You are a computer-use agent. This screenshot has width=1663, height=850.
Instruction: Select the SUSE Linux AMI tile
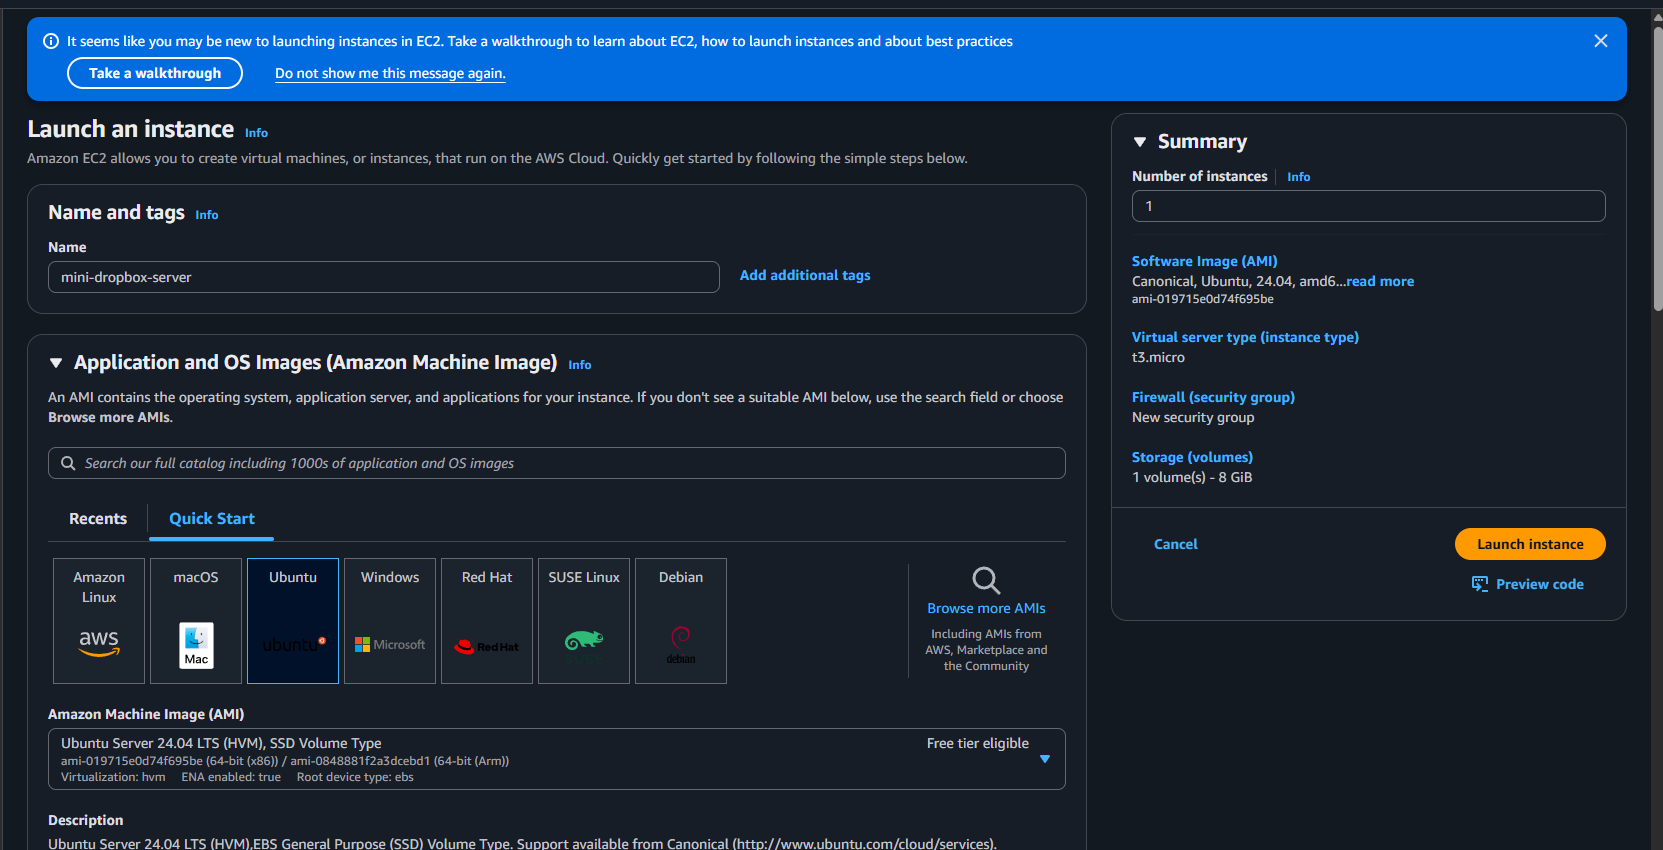(x=584, y=620)
